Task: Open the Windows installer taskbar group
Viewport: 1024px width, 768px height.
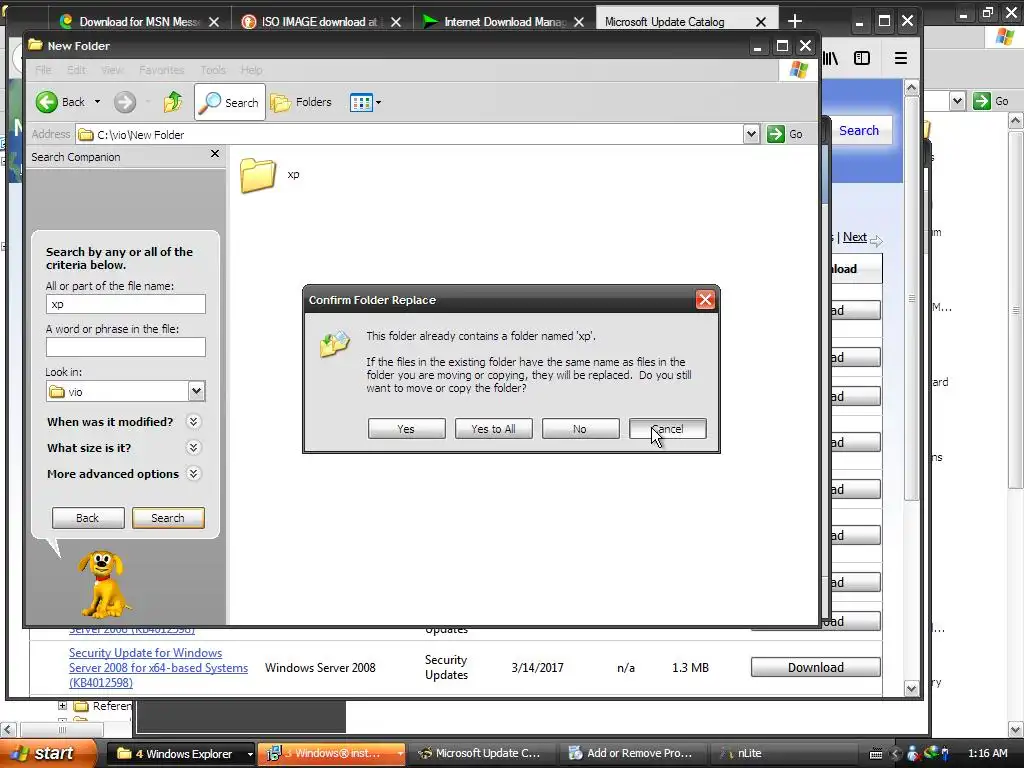Action: tap(332, 753)
